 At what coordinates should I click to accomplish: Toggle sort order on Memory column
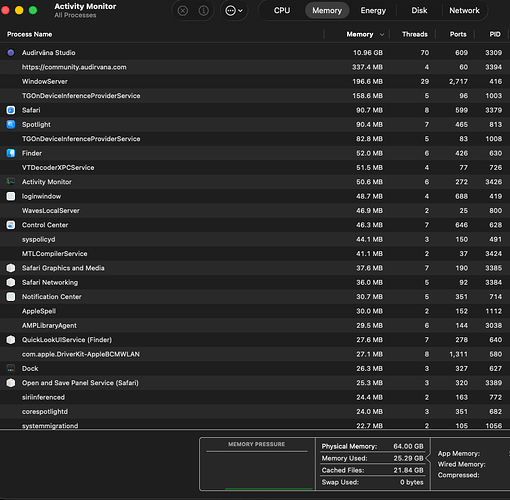pos(360,34)
